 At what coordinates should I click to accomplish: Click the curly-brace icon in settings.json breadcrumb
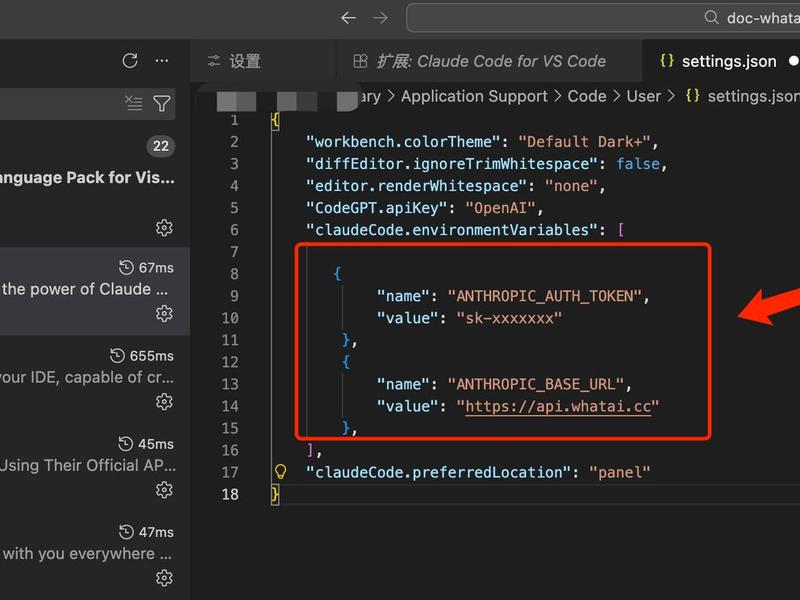[692, 96]
